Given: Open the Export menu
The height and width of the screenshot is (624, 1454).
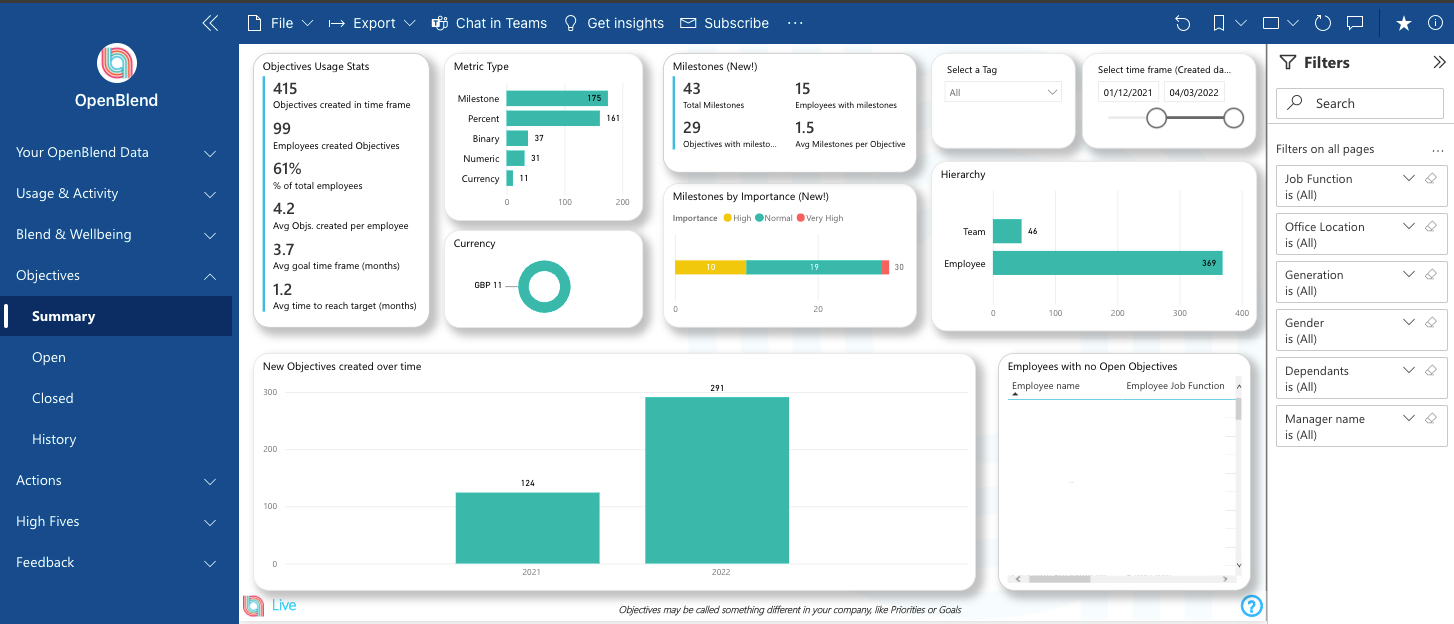Looking at the screenshot, I should click(372, 23).
